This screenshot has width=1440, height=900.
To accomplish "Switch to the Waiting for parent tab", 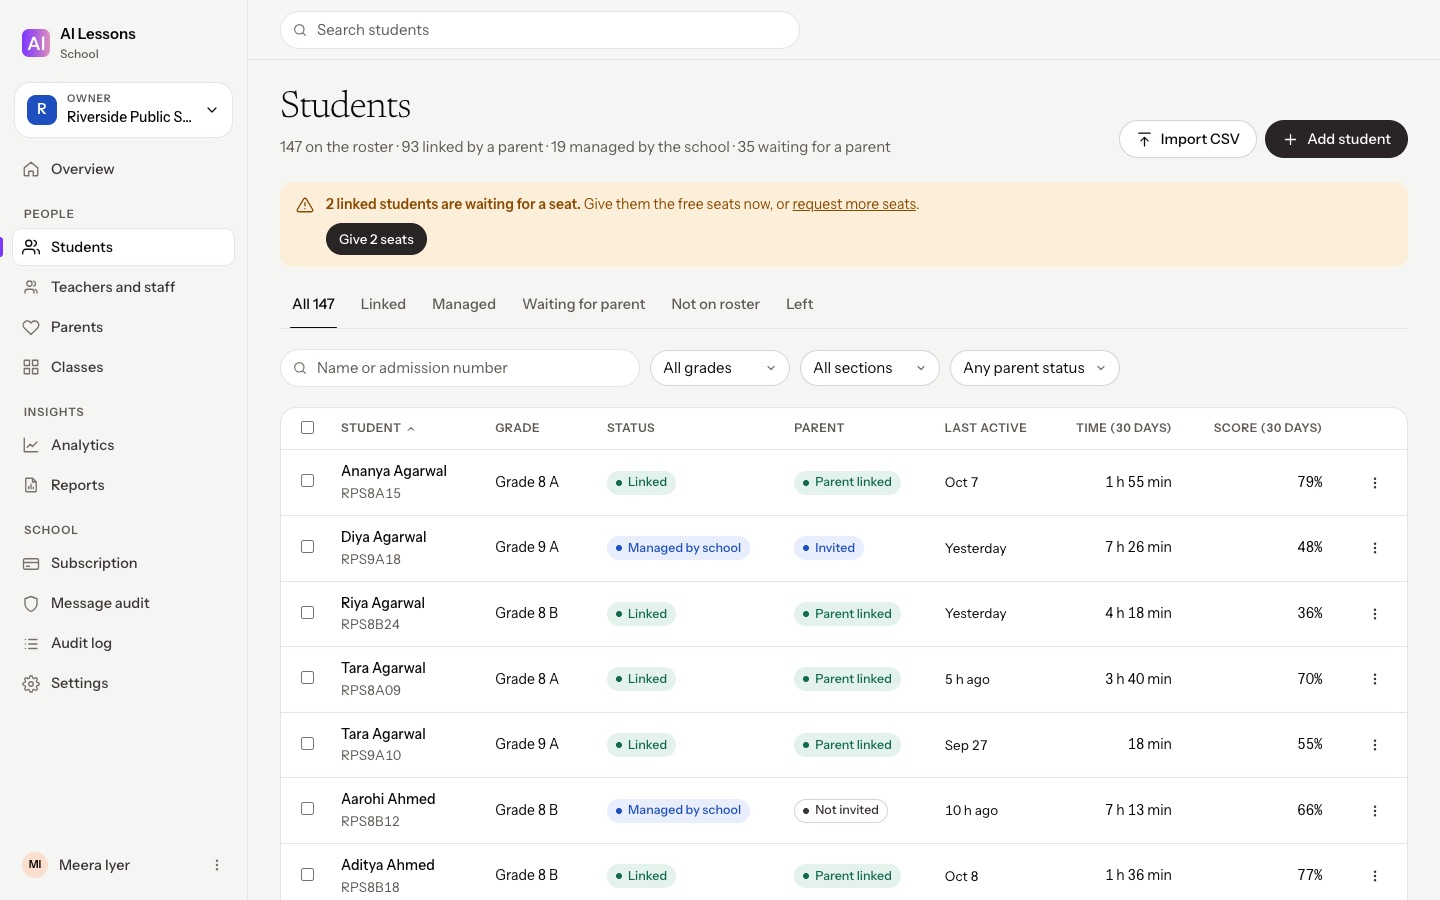I will tap(584, 304).
